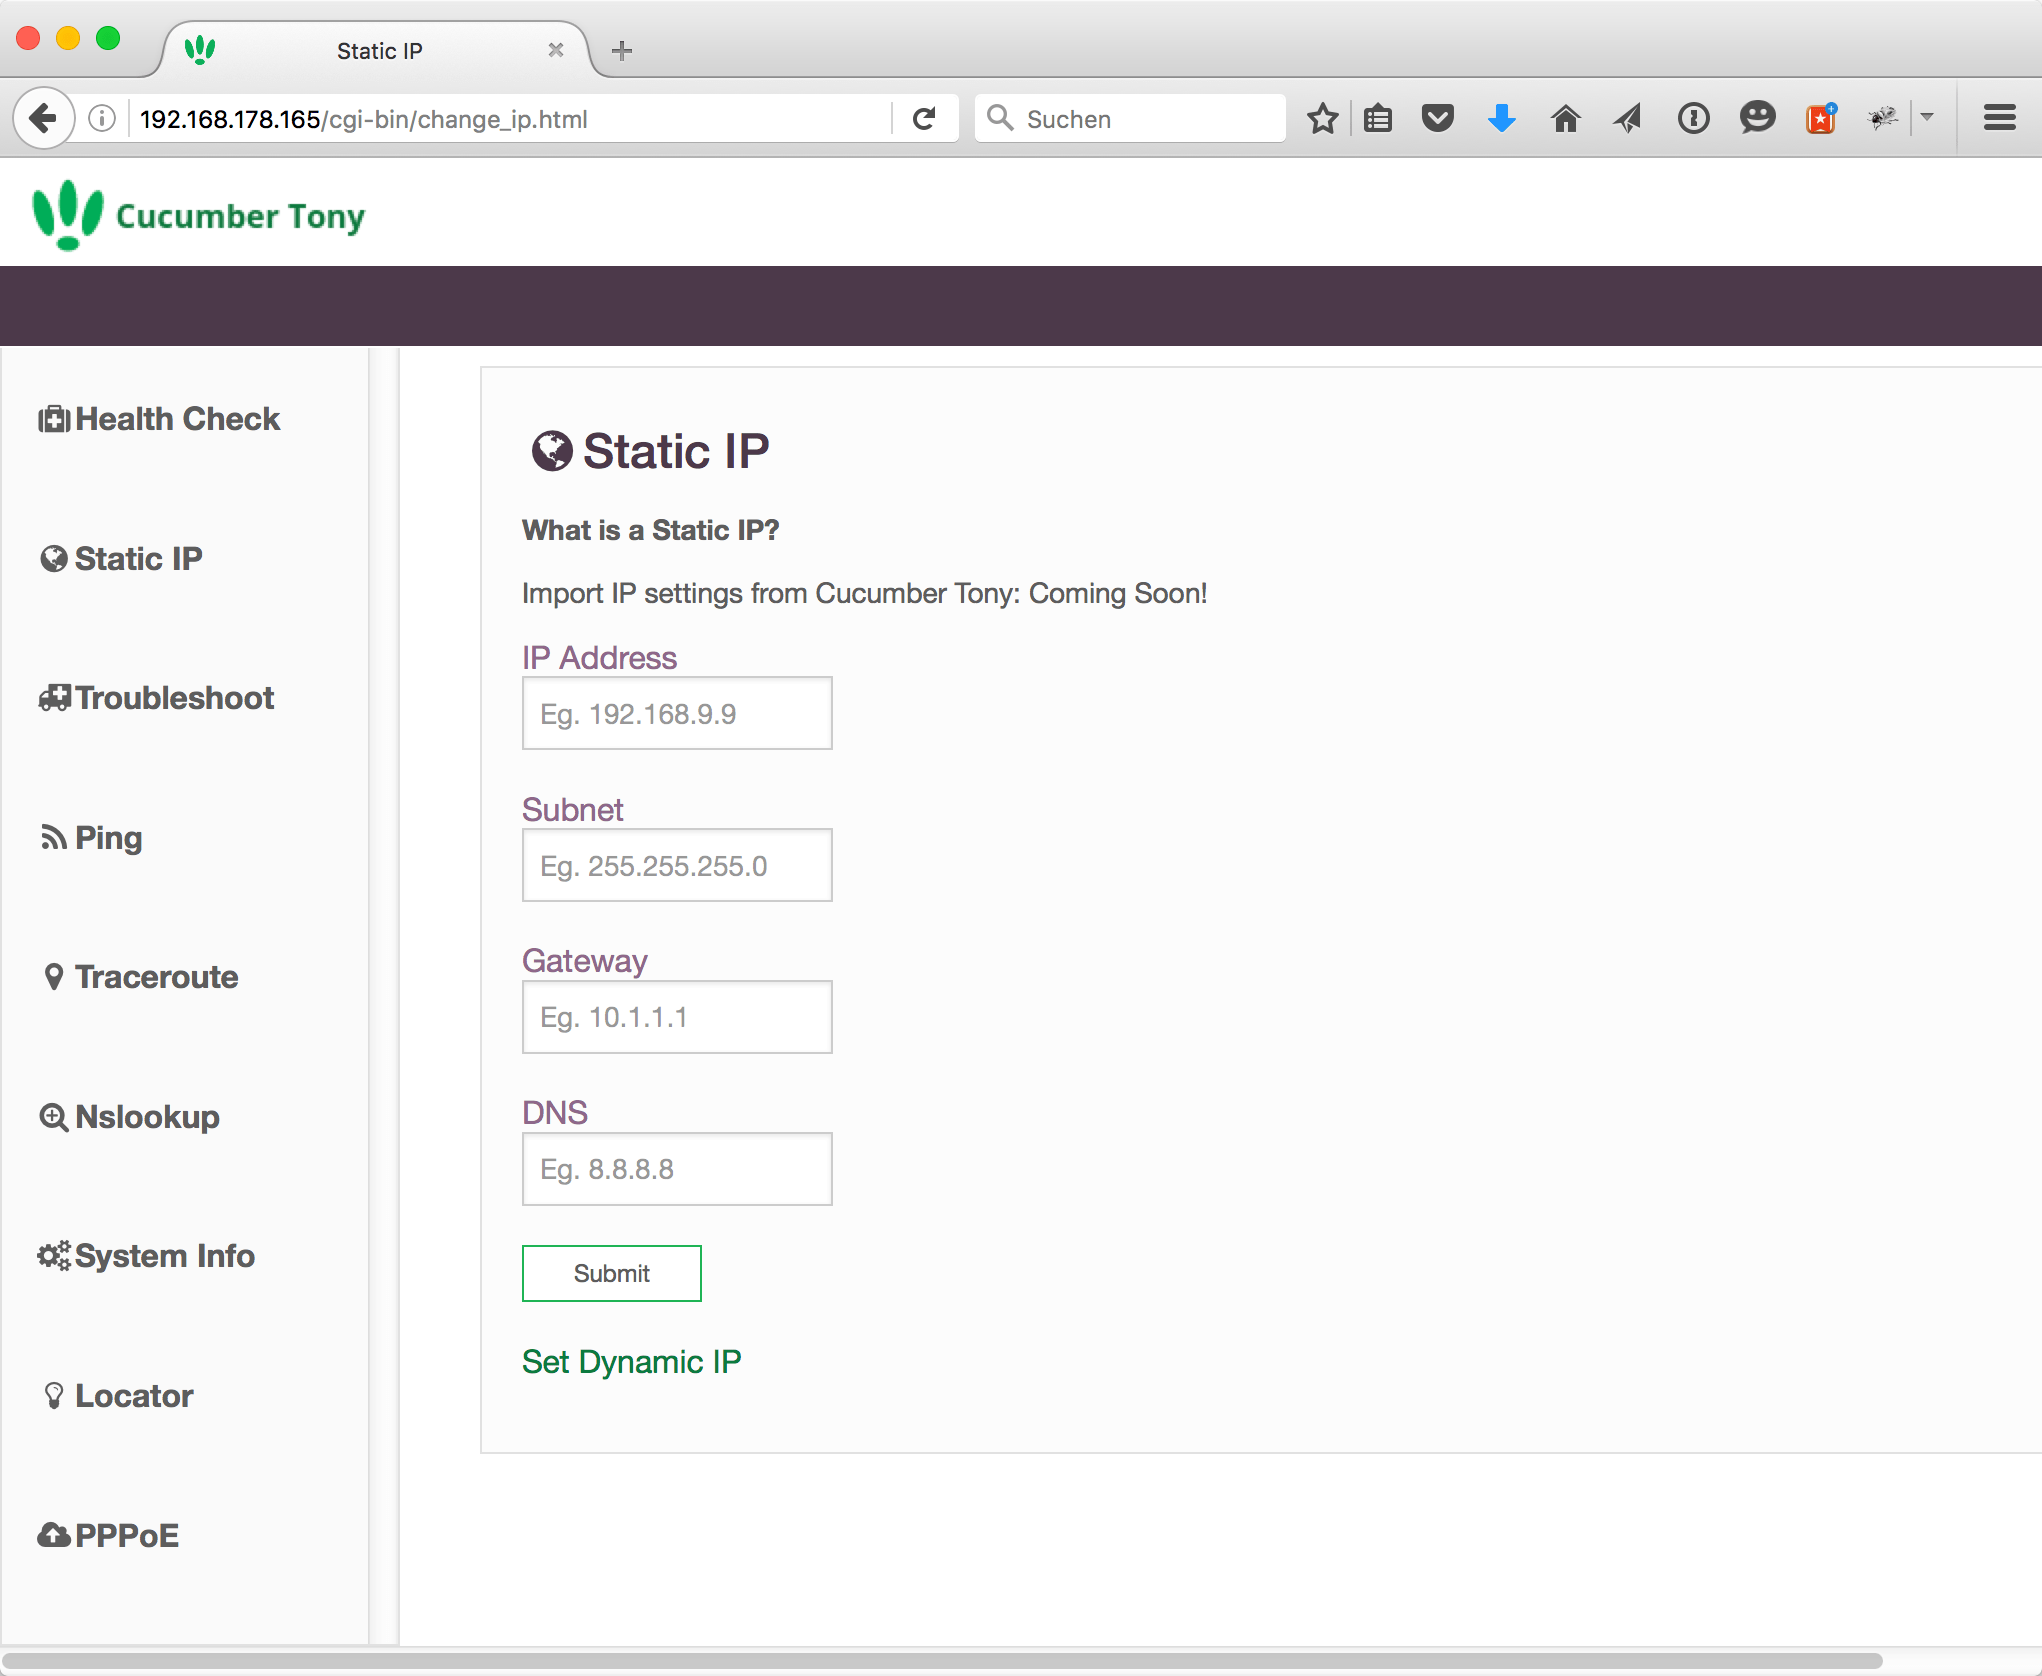
Task: Open a new browser tab
Action: tap(622, 50)
